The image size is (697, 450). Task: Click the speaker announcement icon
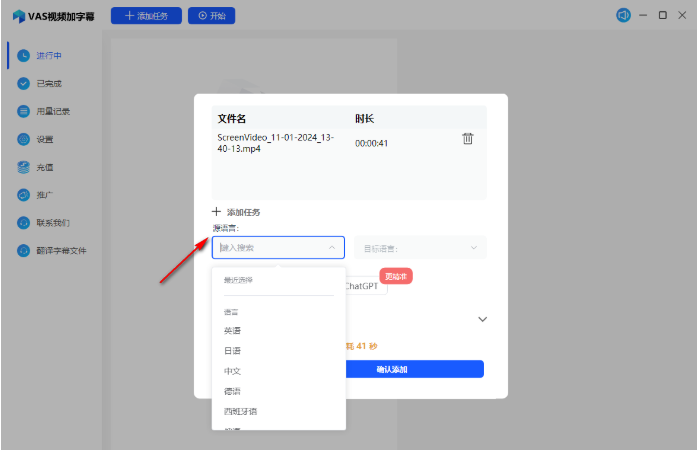coord(623,16)
